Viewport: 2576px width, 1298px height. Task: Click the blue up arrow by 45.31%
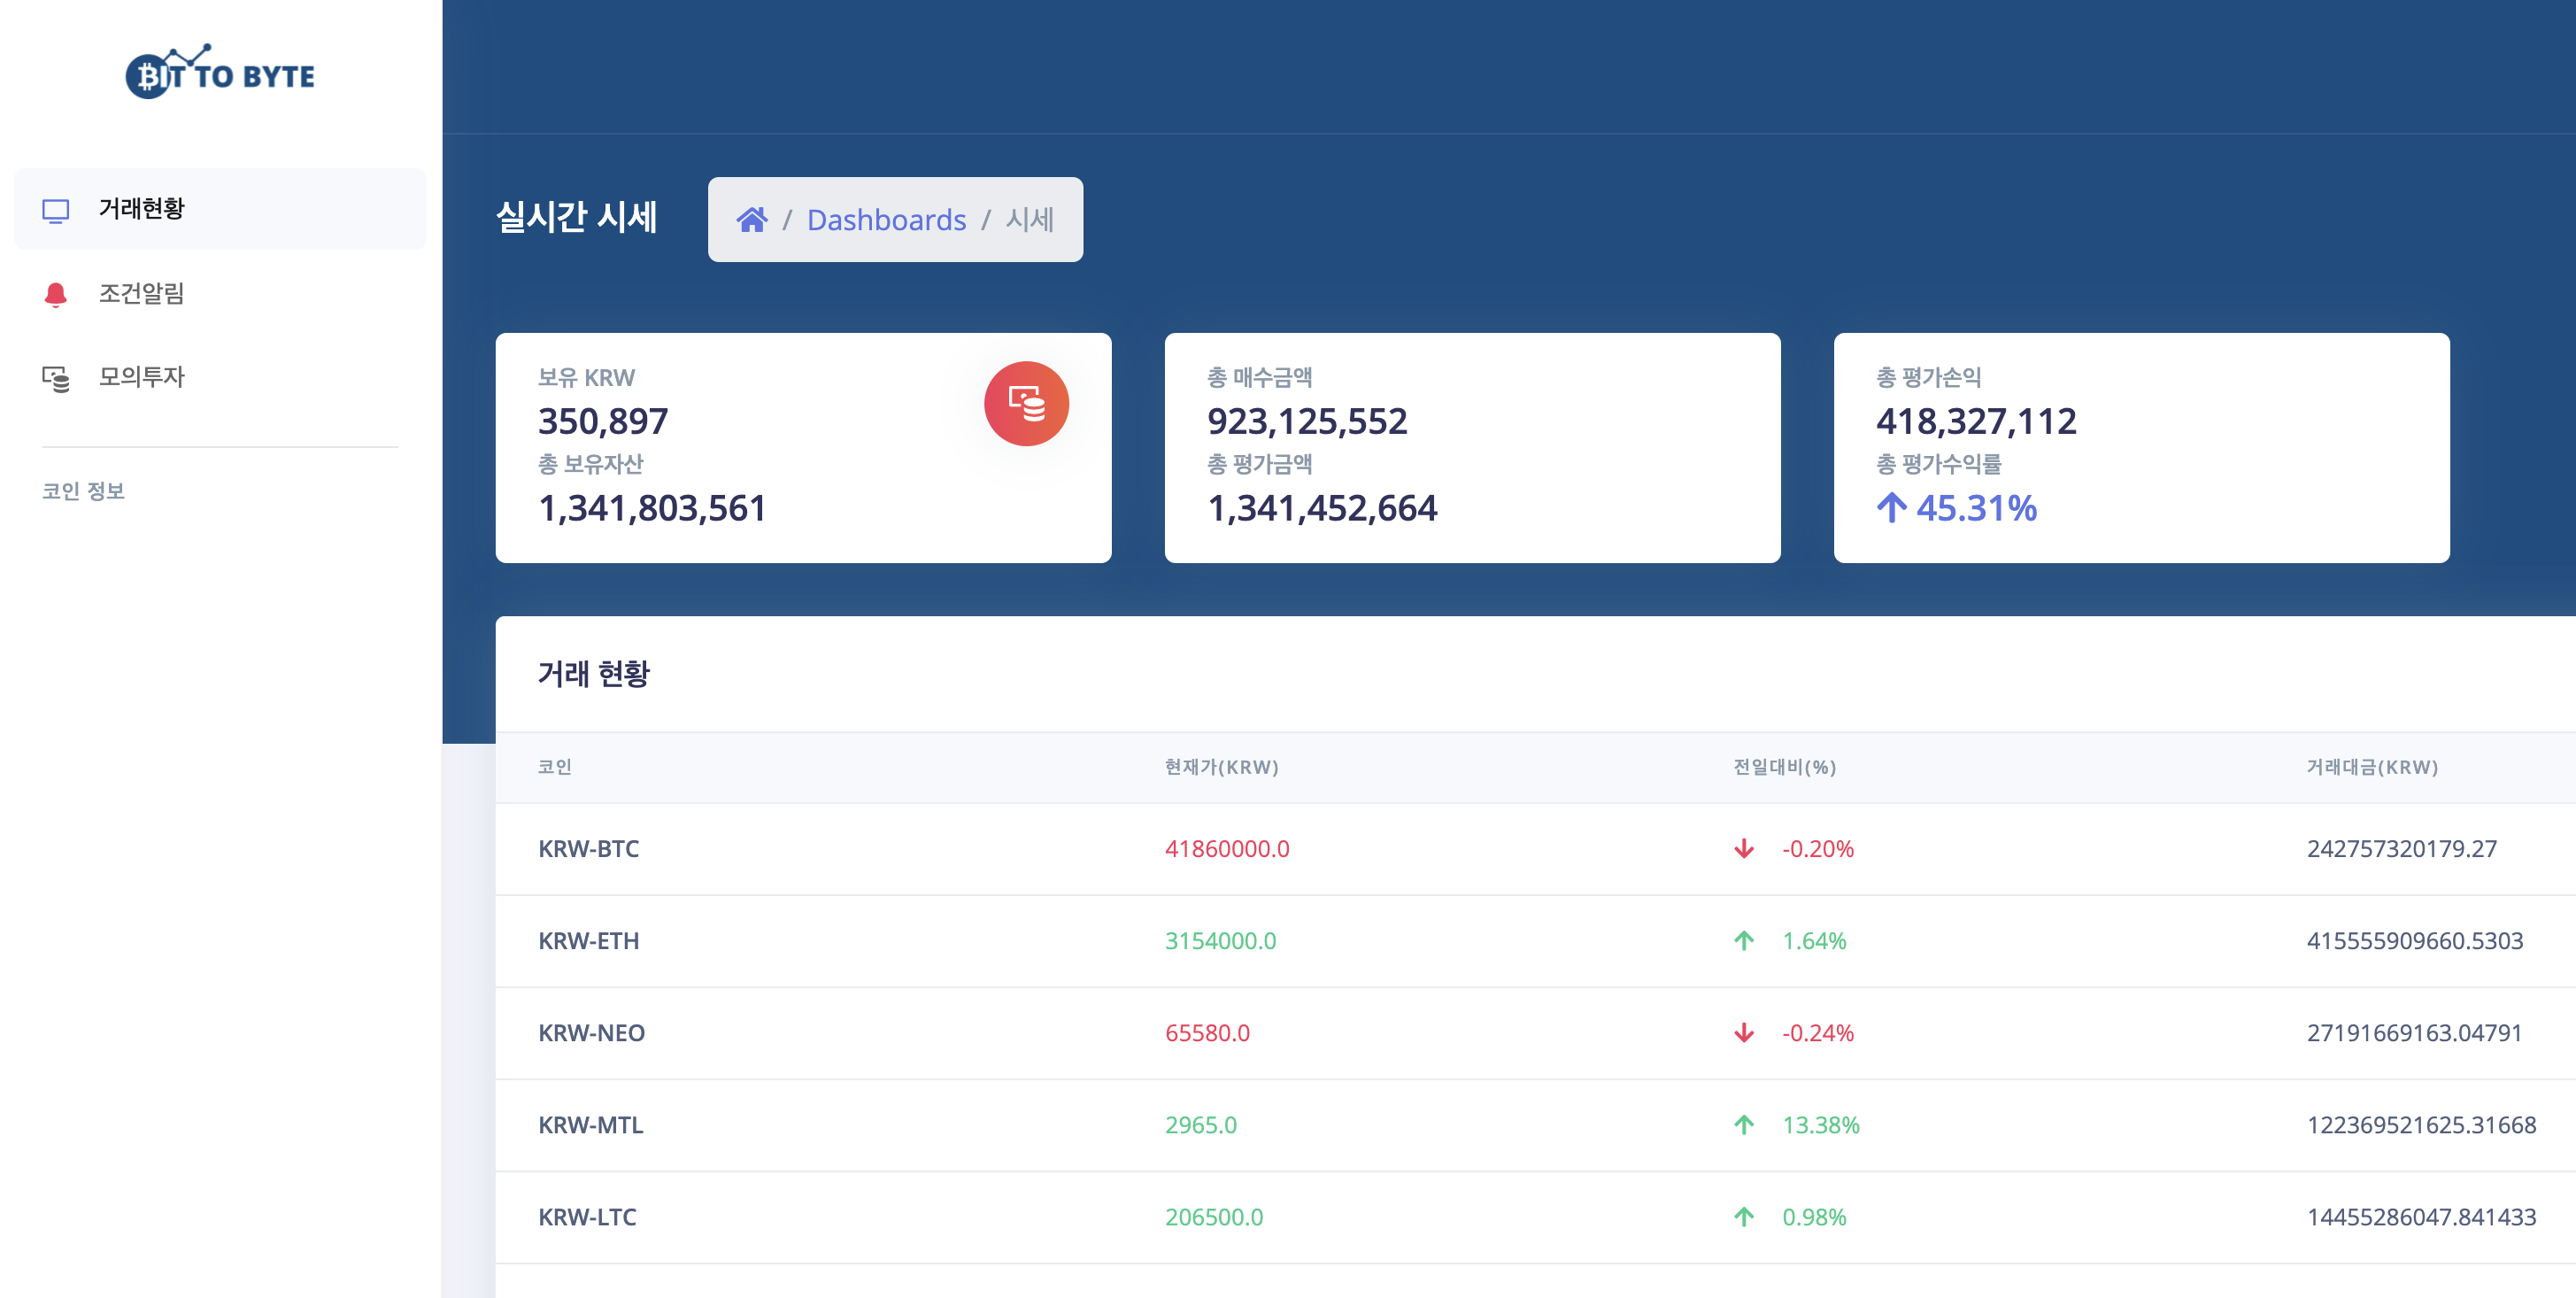click(1891, 508)
